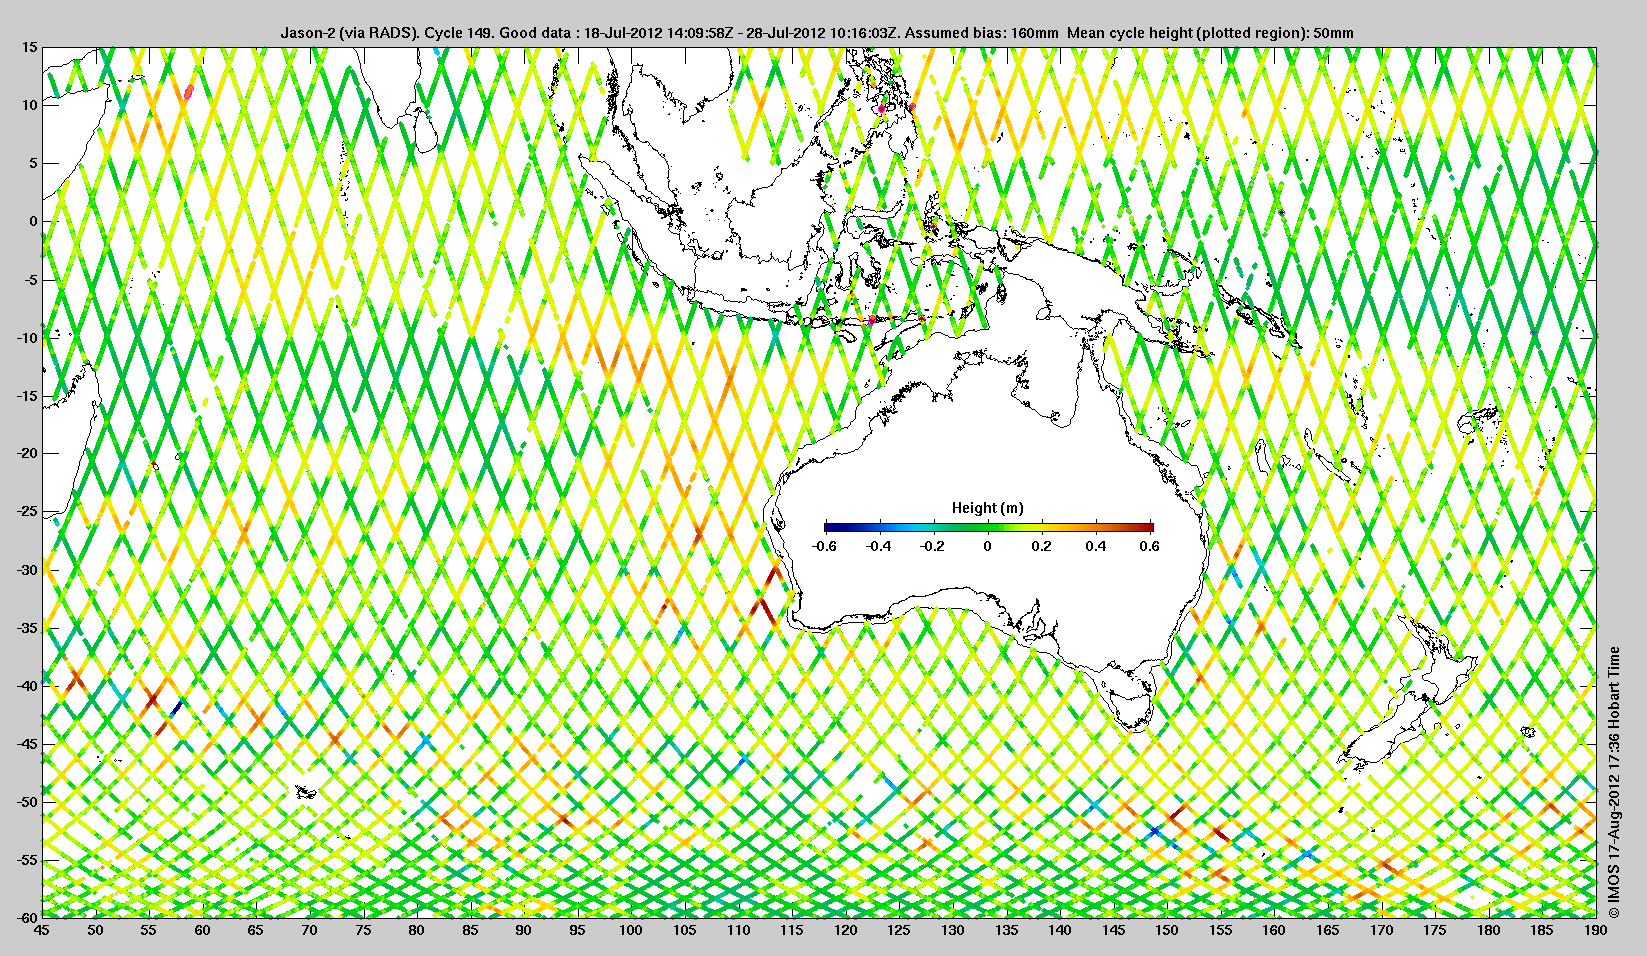The image size is (1647, 956).
Task: Click latitude axis label -25
Action: (x=27, y=512)
